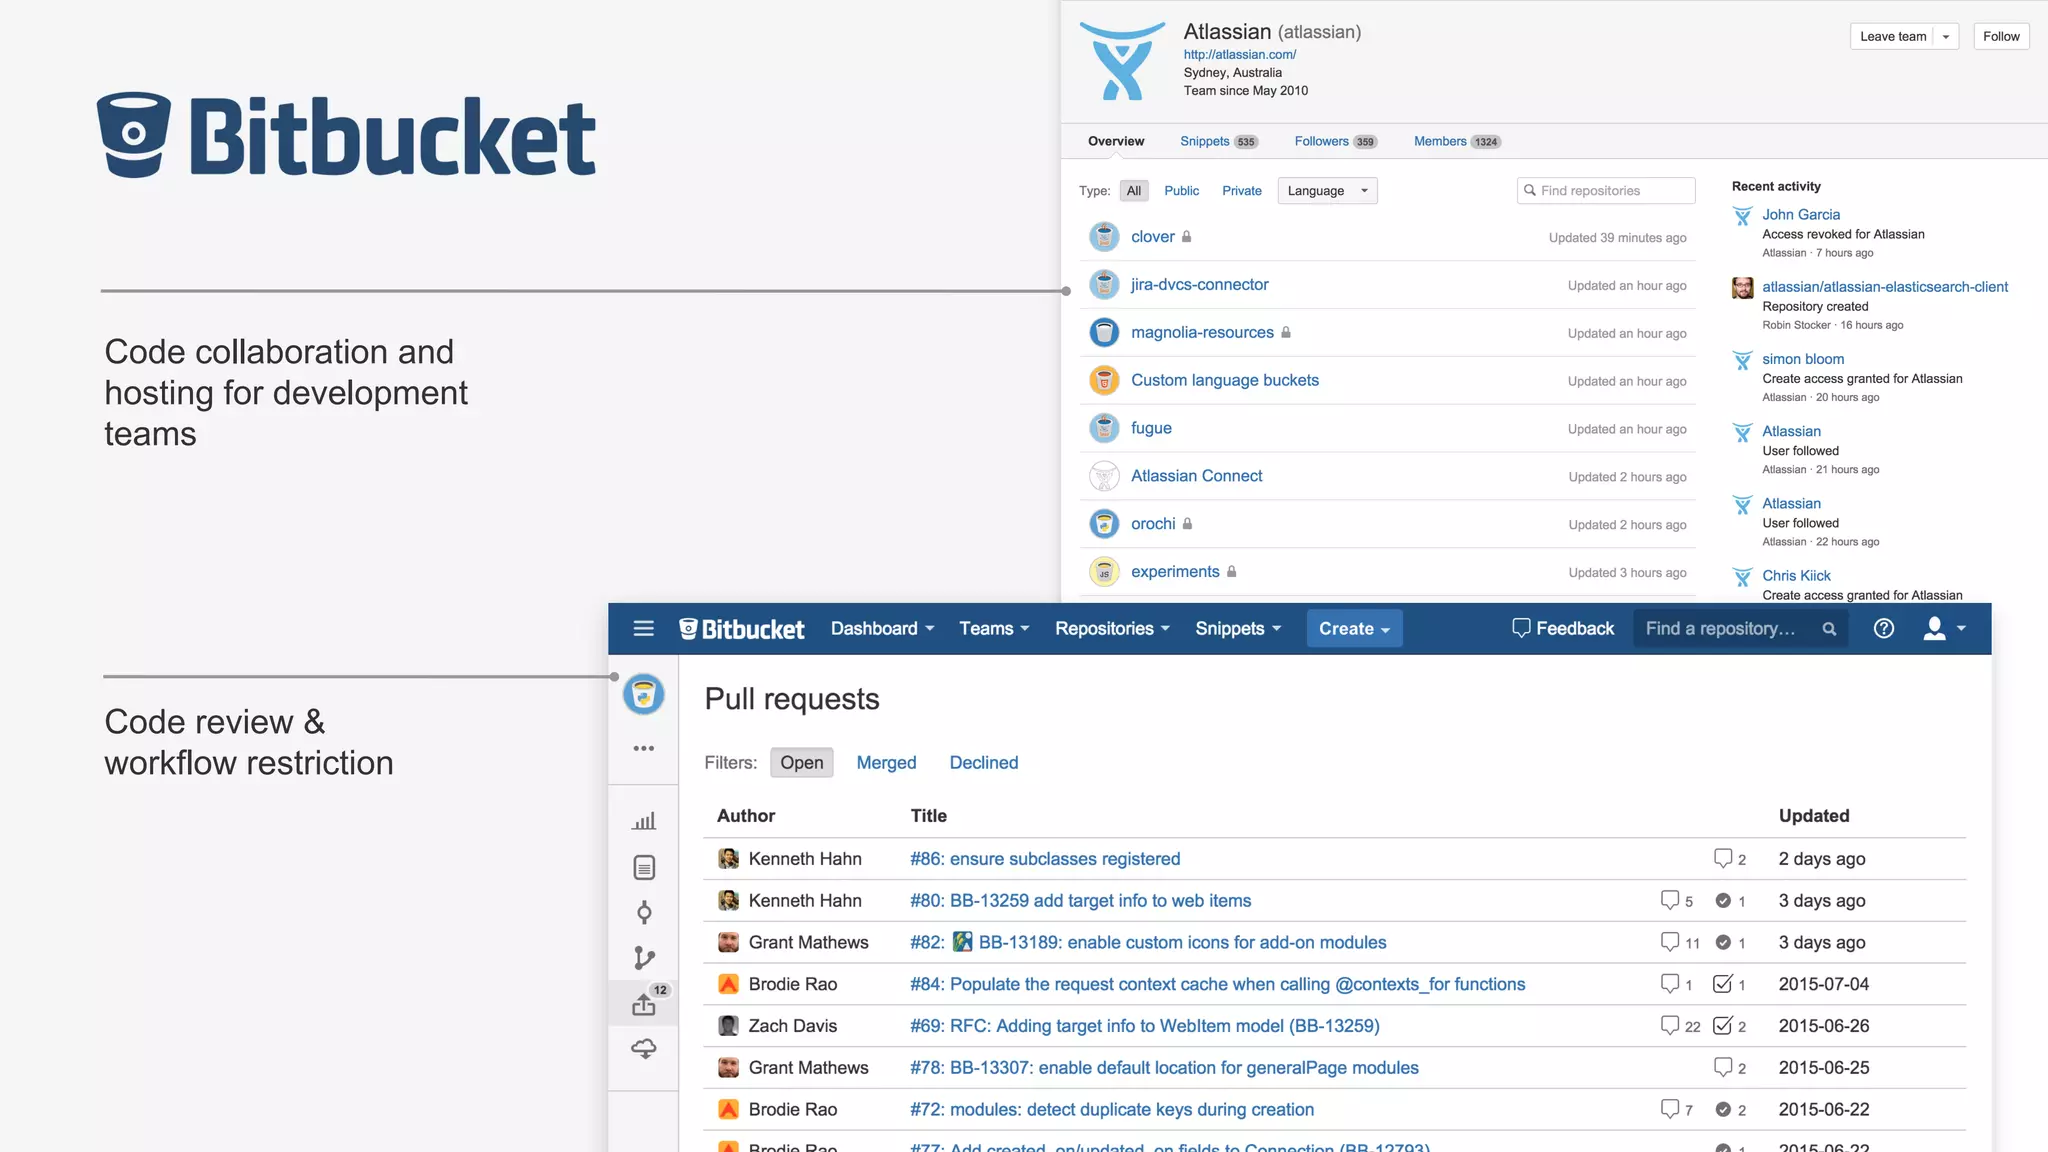Open Chris Kiick in Recent activity

click(x=1796, y=576)
